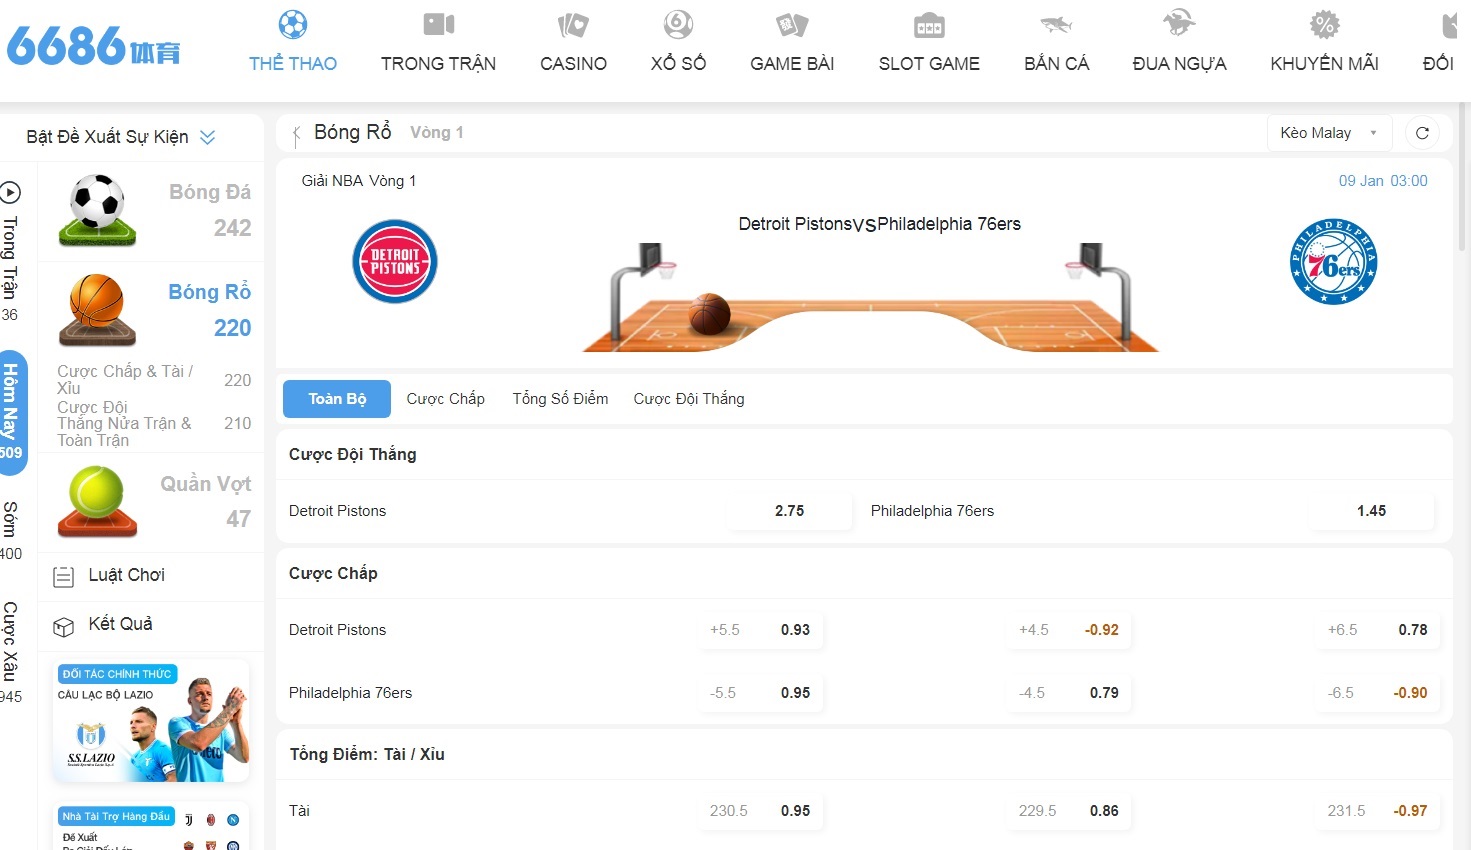
Task: Open the Bắn Cá fish icon
Action: tap(1056, 25)
